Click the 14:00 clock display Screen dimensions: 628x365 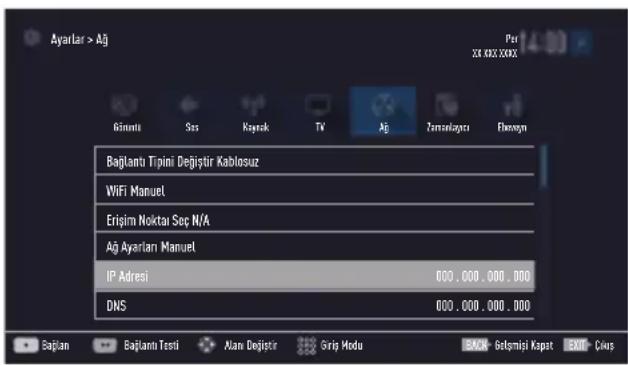pos(544,42)
